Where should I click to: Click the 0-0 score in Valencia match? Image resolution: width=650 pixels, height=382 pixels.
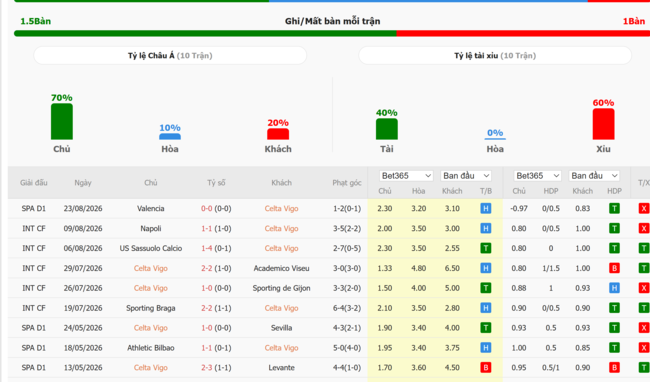206,208
